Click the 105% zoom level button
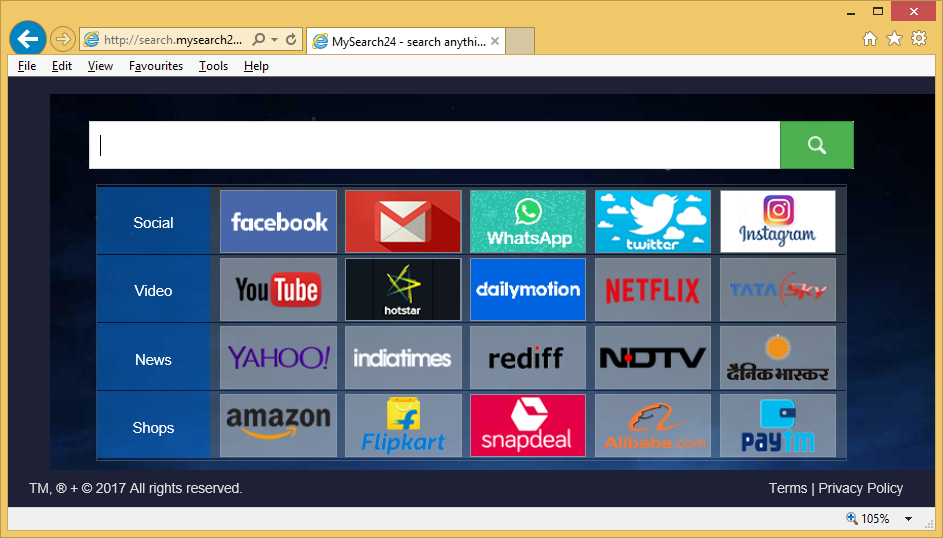The width and height of the screenshot is (943, 538). pyautogui.click(x=868, y=519)
